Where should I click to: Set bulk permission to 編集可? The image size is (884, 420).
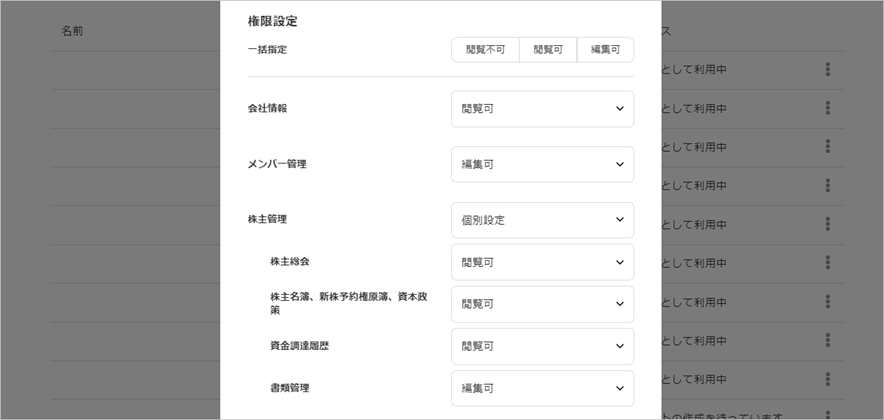tap(605, 50)
